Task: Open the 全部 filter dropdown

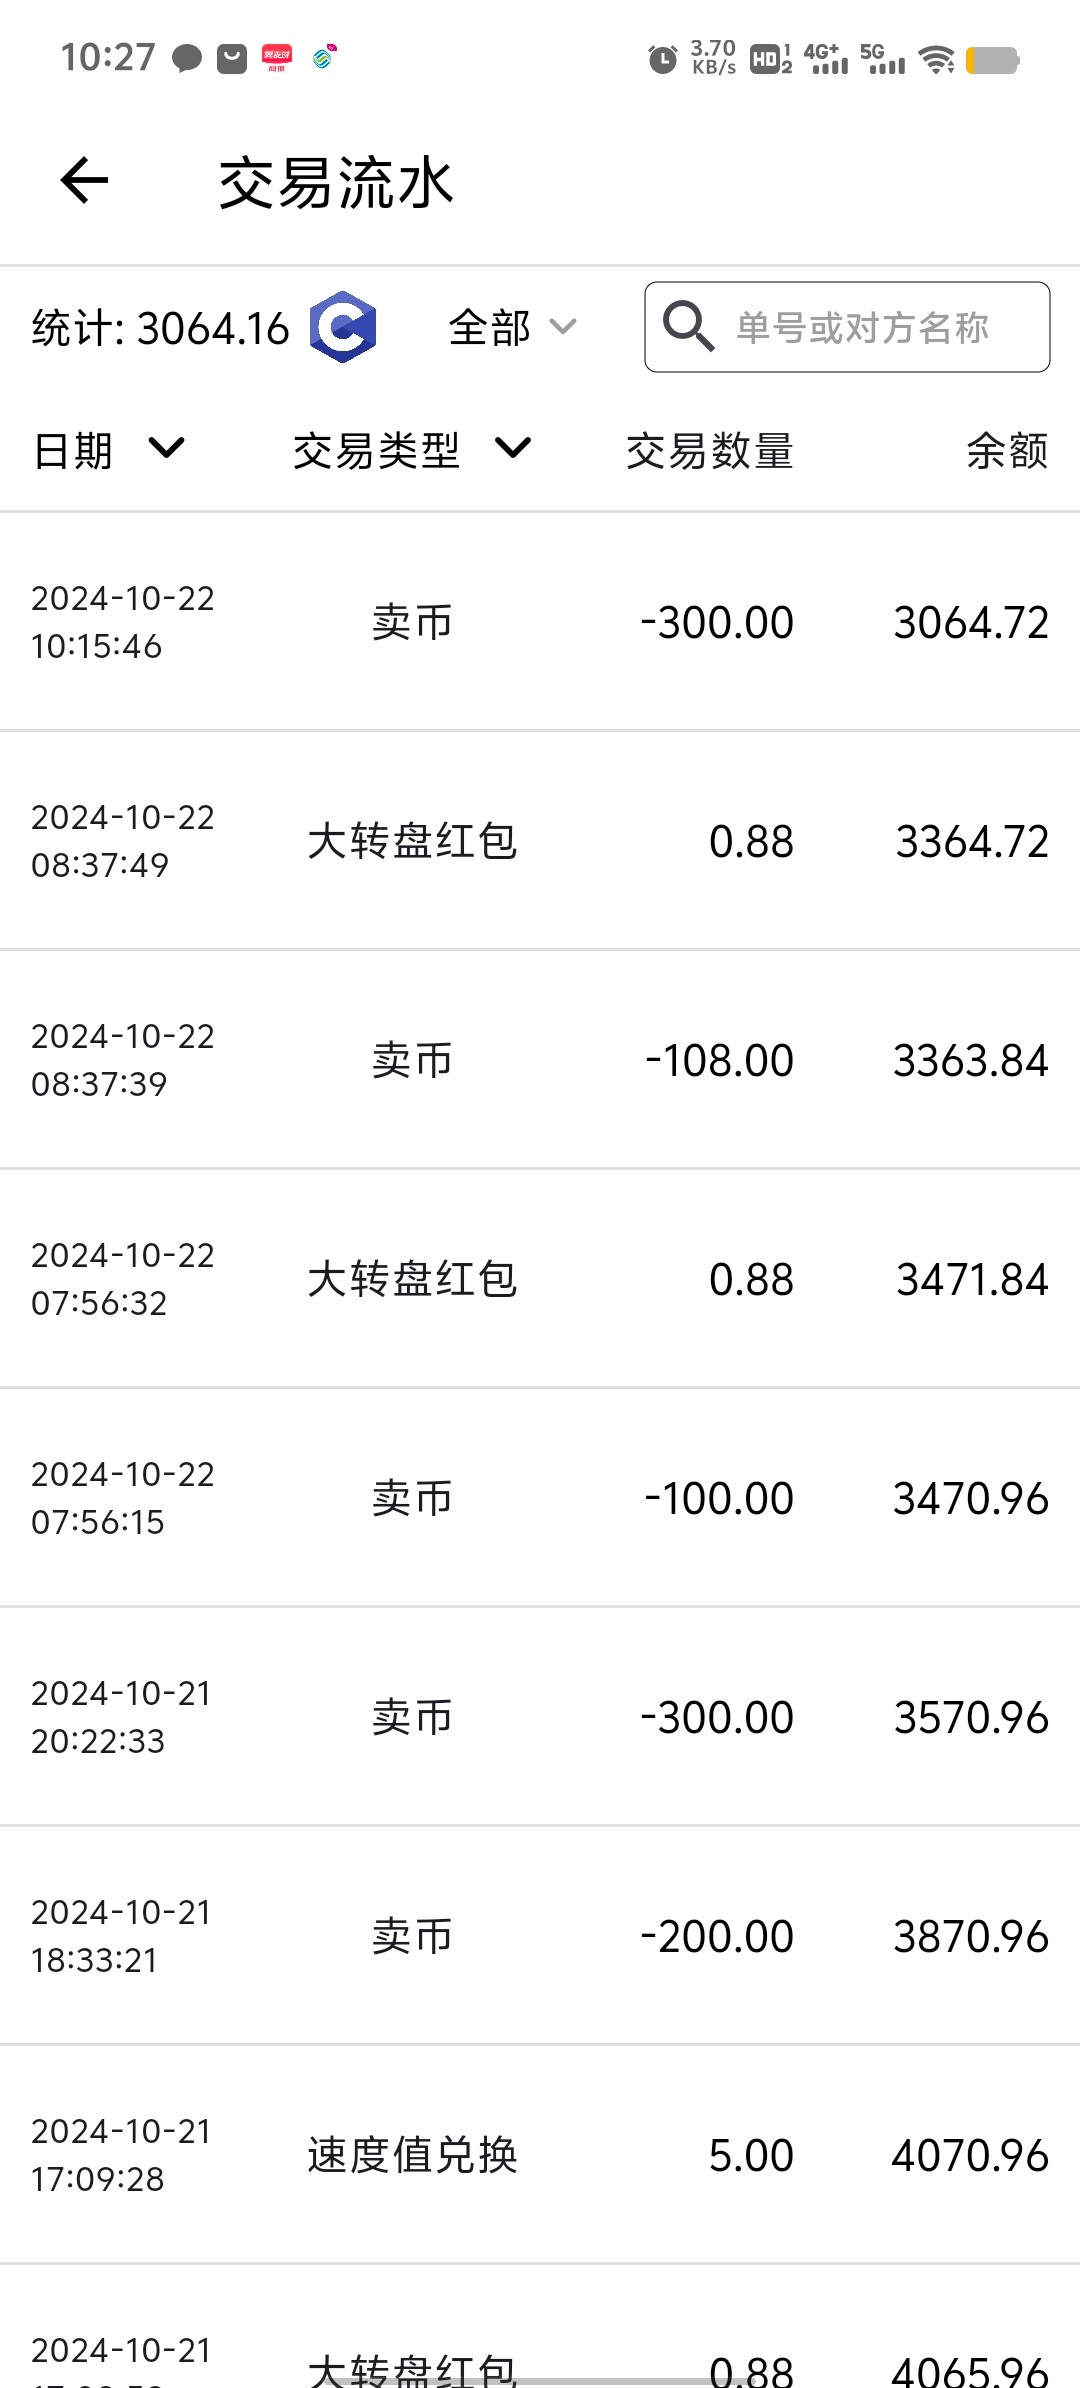Action: [x=512, y=327]
